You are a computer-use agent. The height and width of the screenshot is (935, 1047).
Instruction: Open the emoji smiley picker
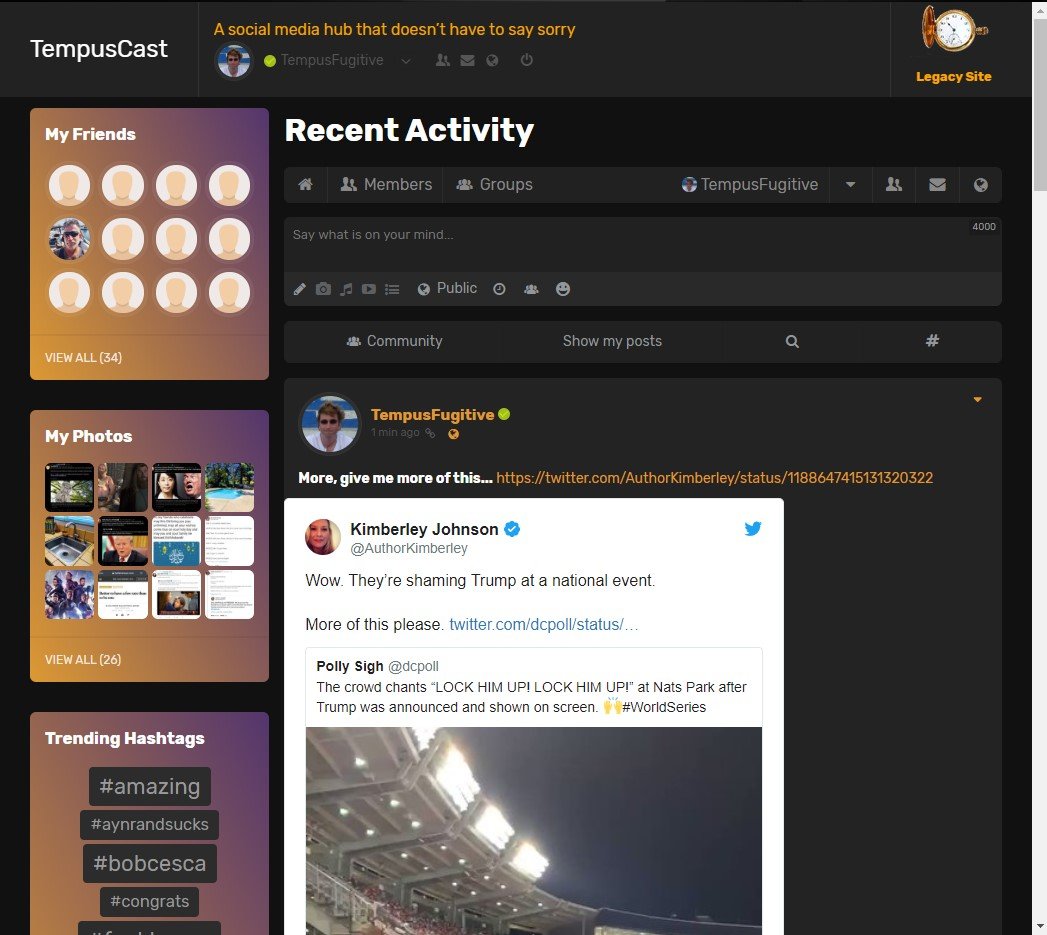[x=563, y=289]
